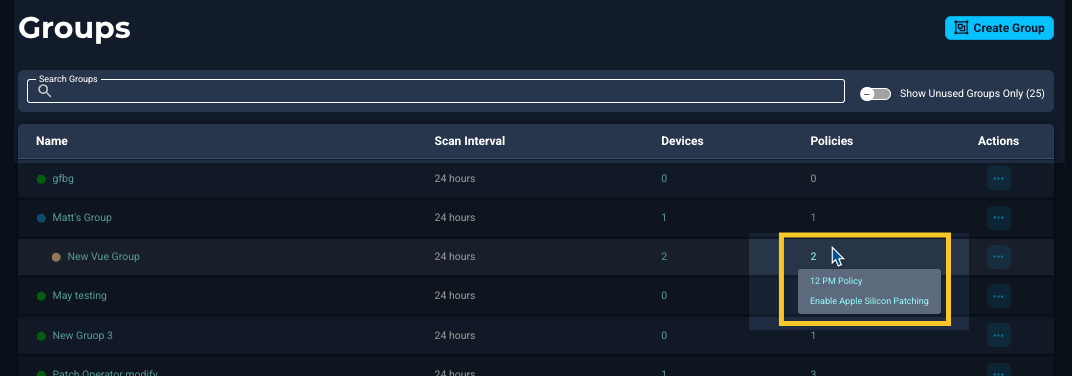This screenshot has width=1072, height=376.
Task: Click 24 hours scan interval for May testing
Action: 455,295
